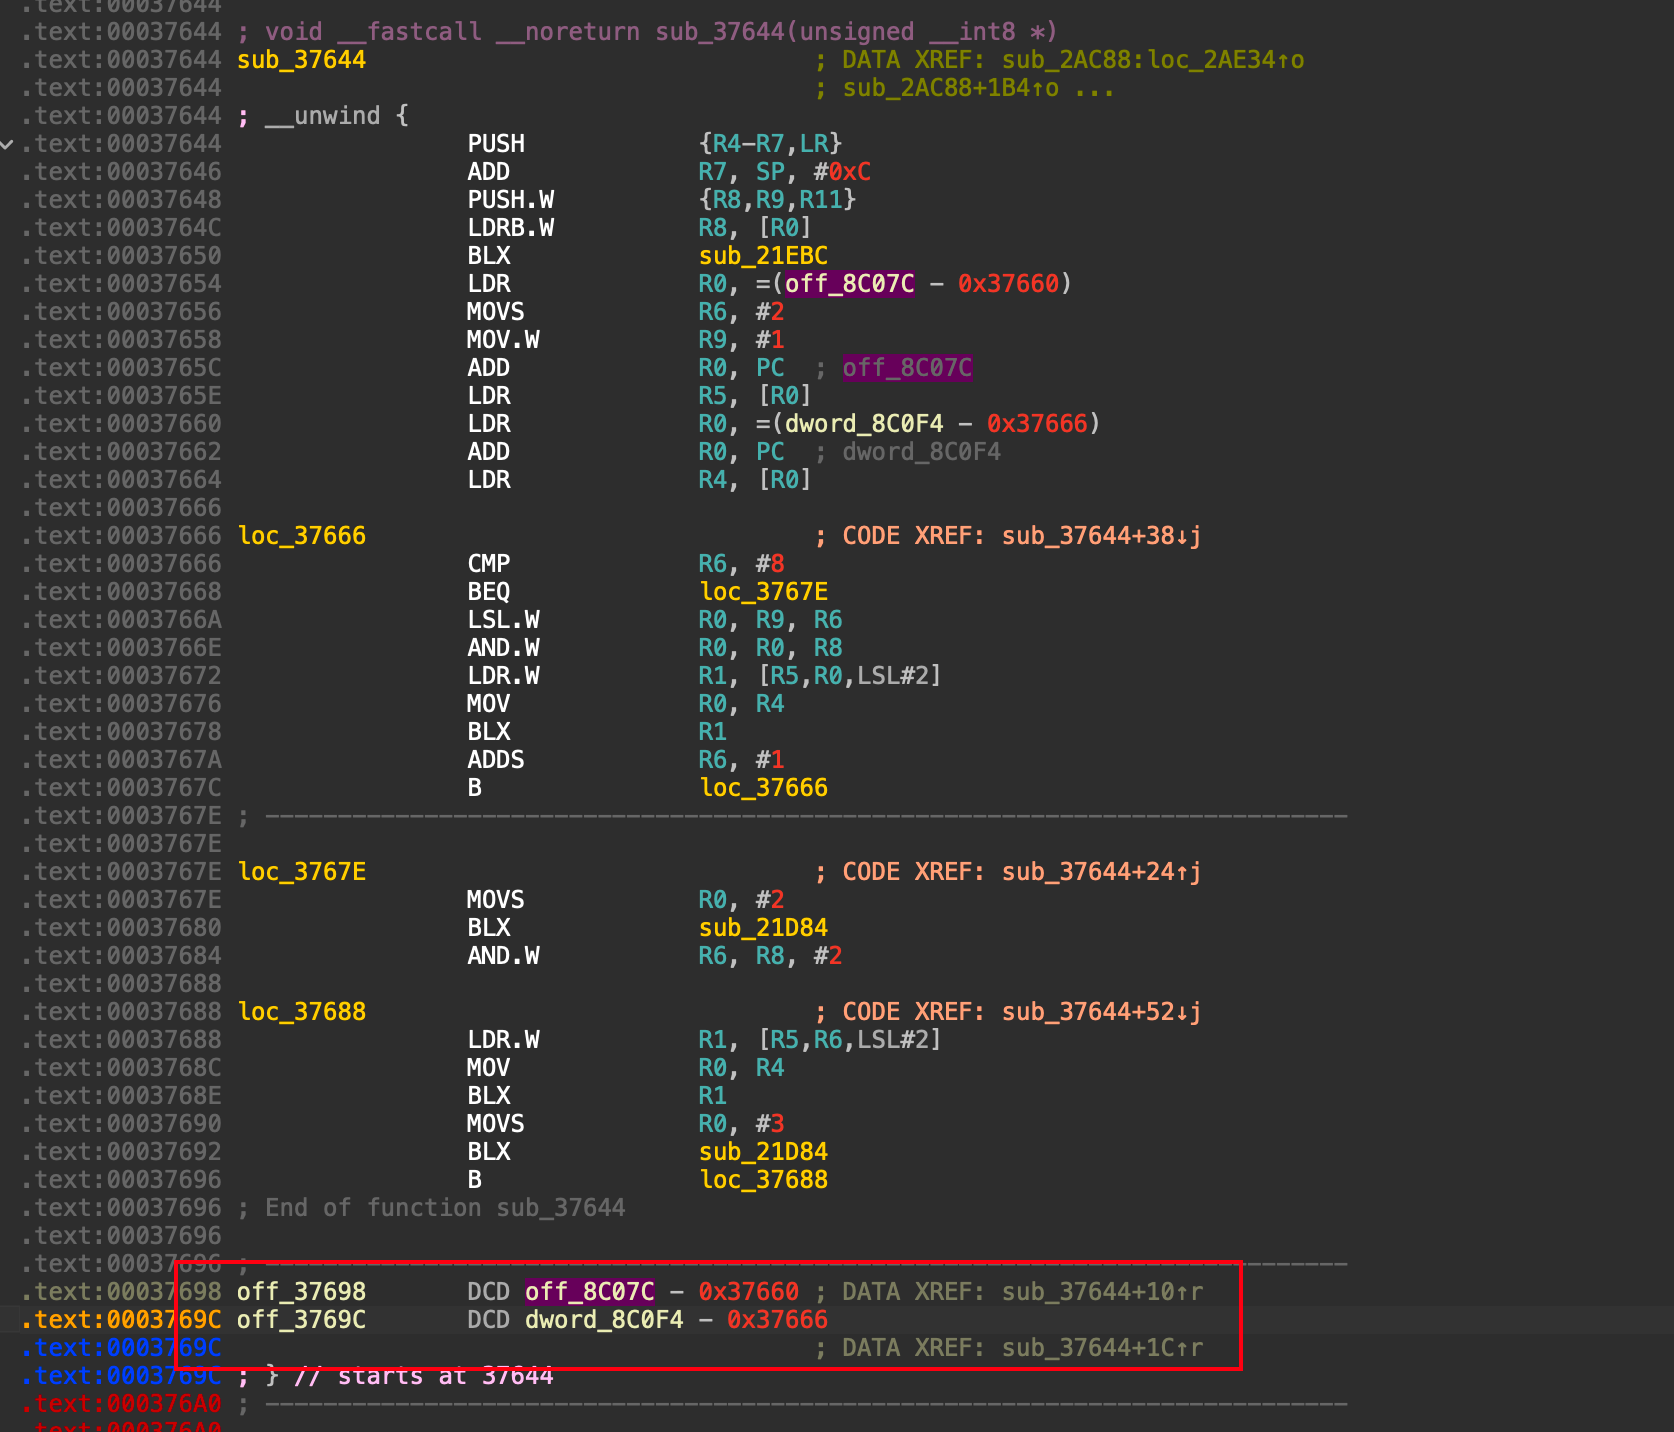
Task: Click the function prototype comment line
Action: coord(647,32)
